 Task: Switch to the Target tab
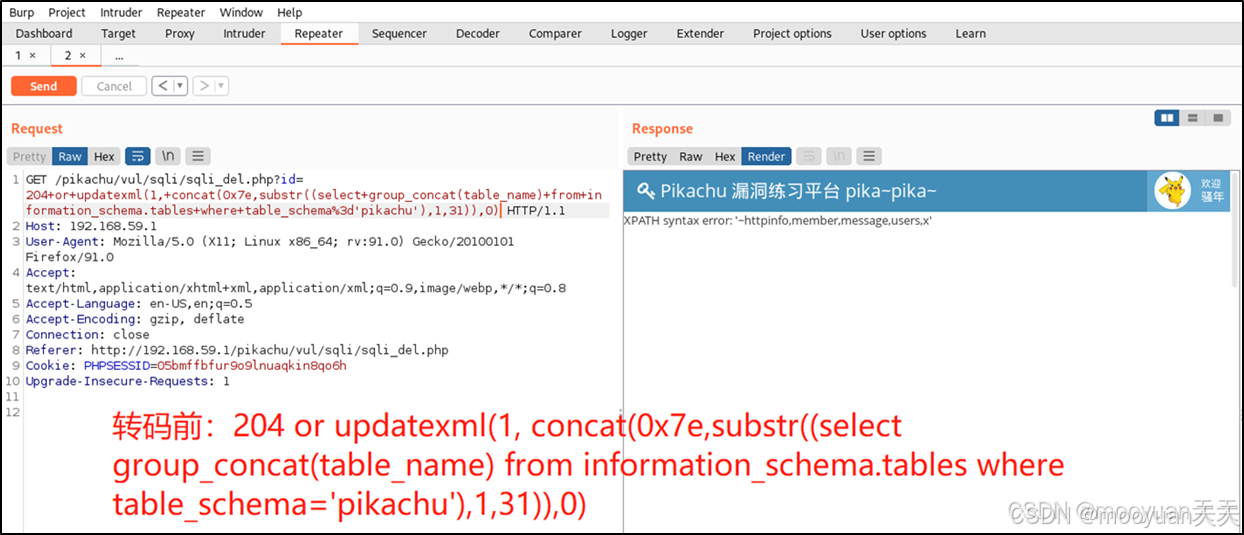coord(118,33)
